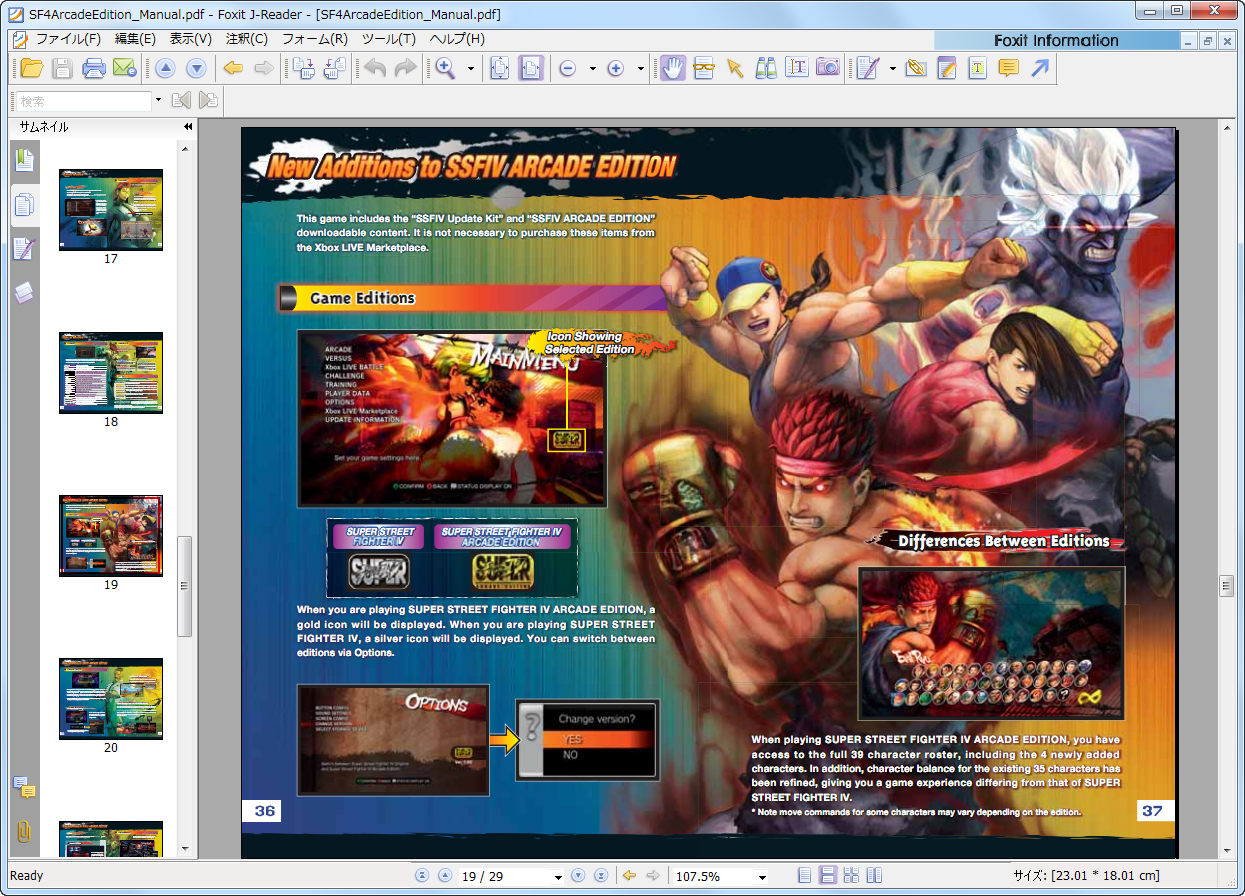Click the 検索 search input field
The height and width of the screenshot is (896, 1245).
click(x=83, y=101)
